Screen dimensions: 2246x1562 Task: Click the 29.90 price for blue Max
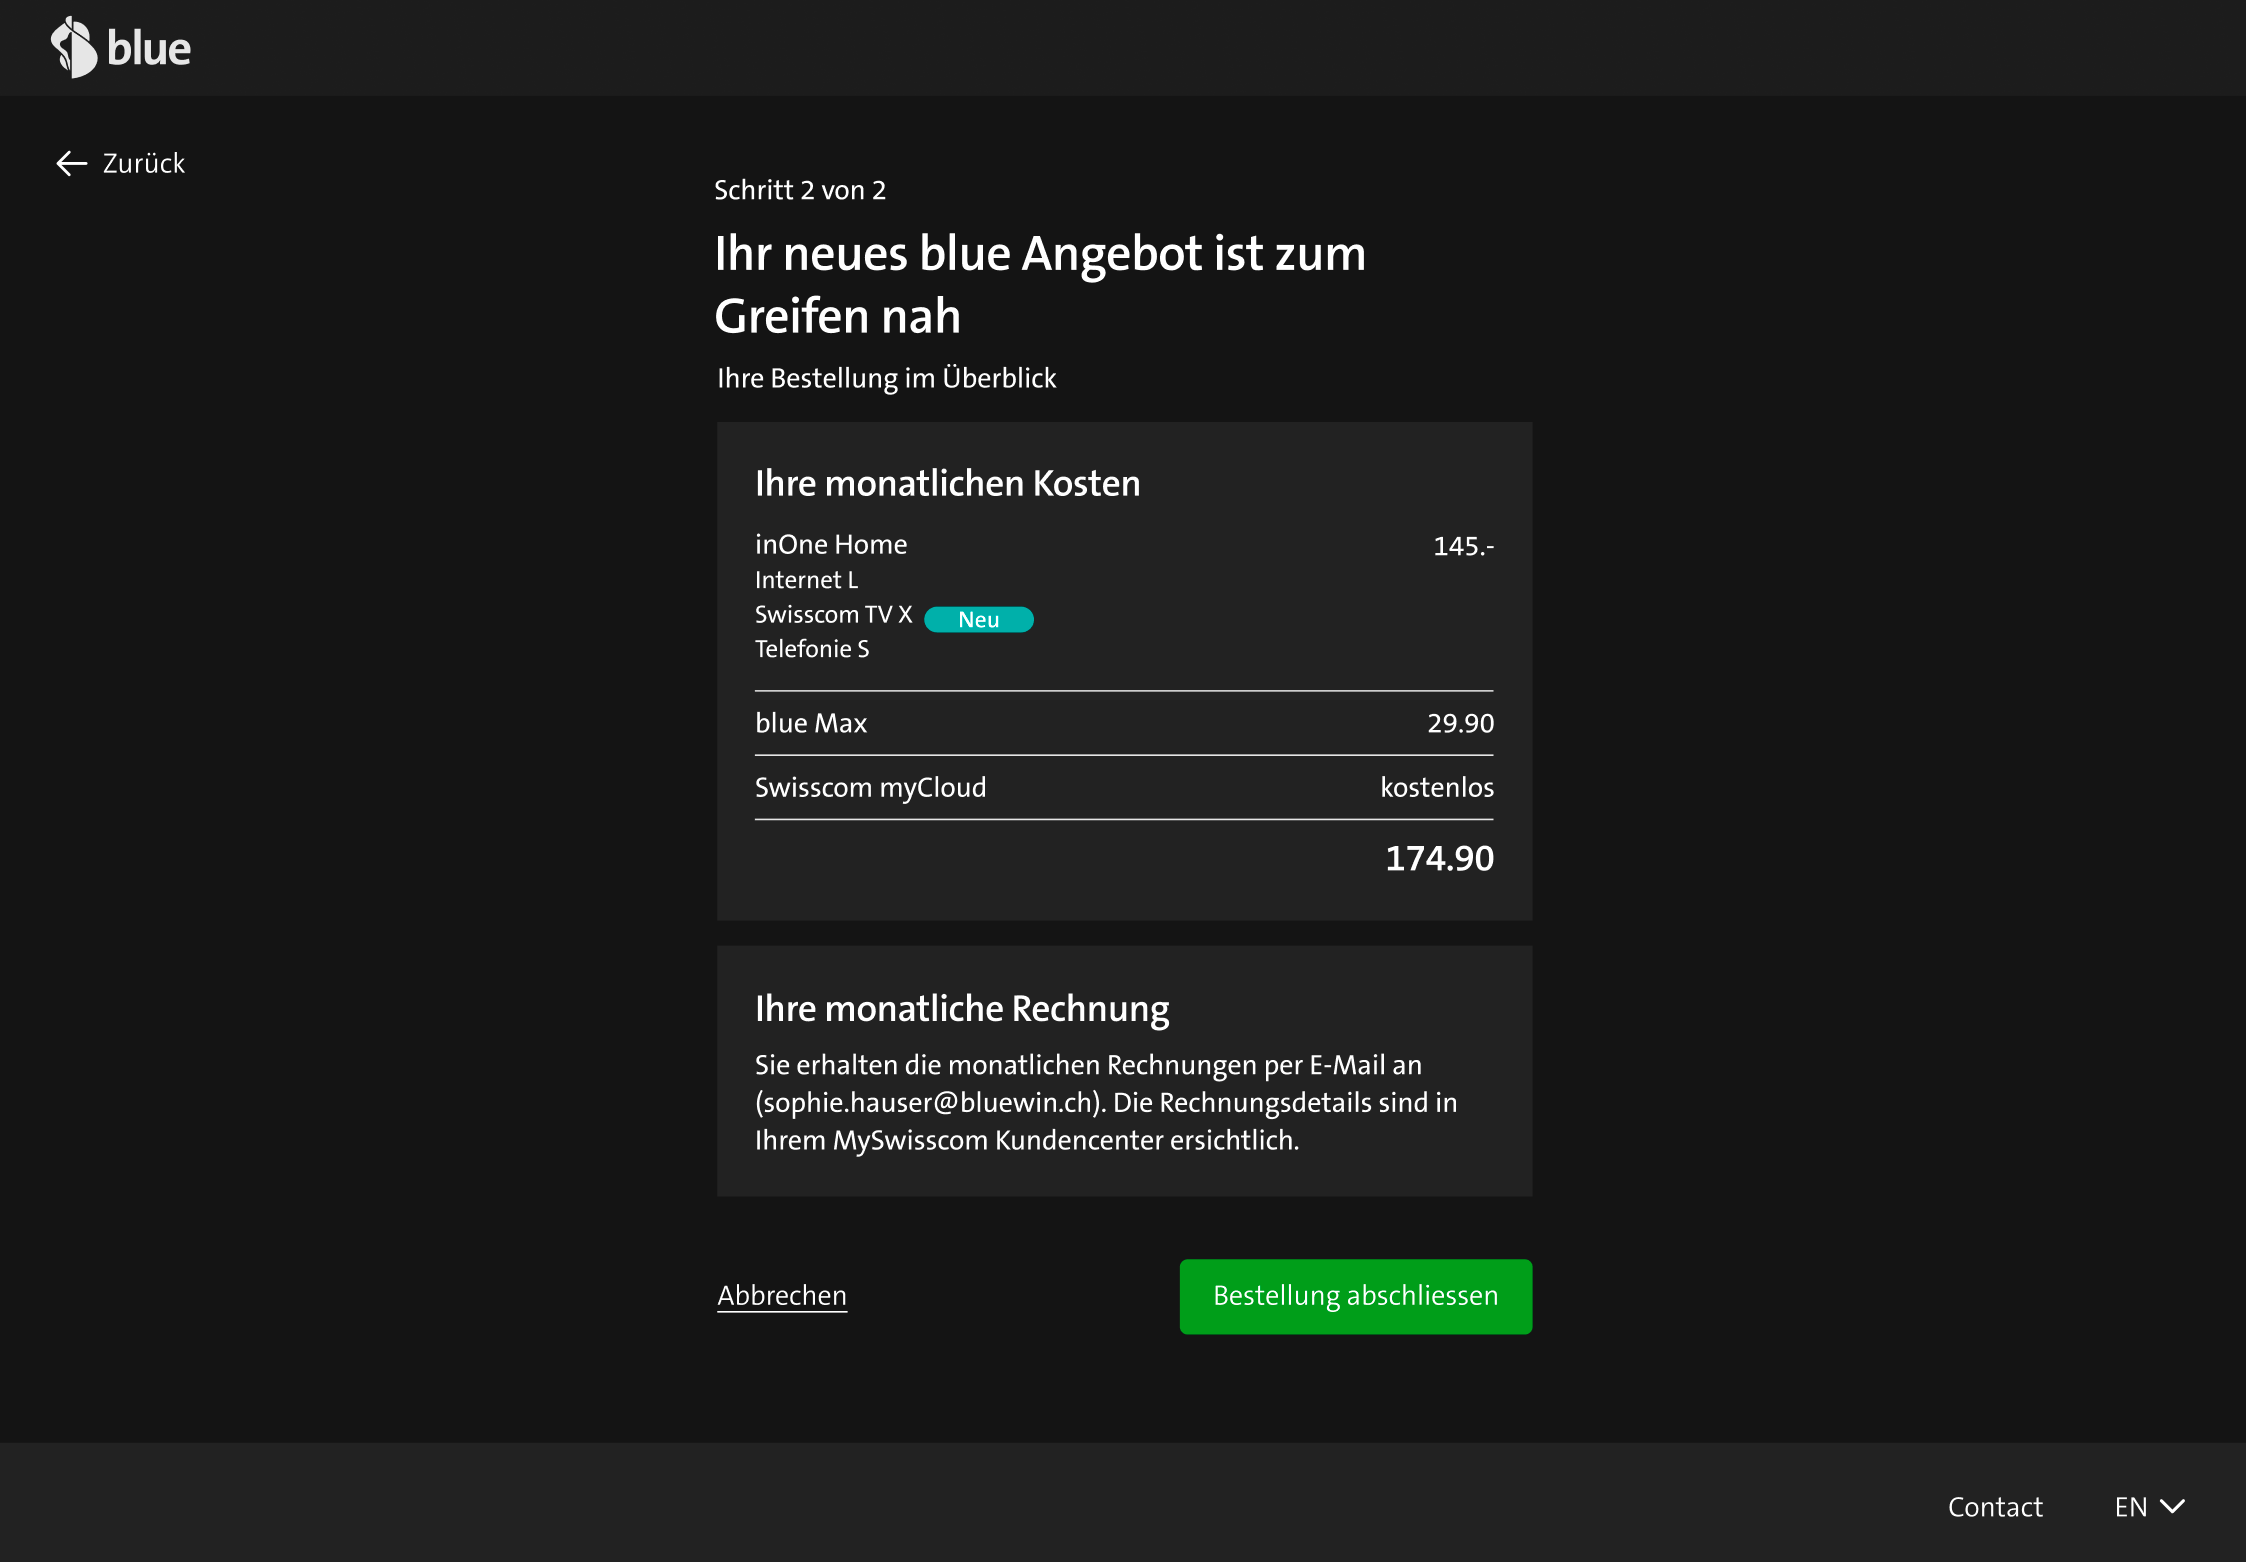click(x=1460, y=723)
